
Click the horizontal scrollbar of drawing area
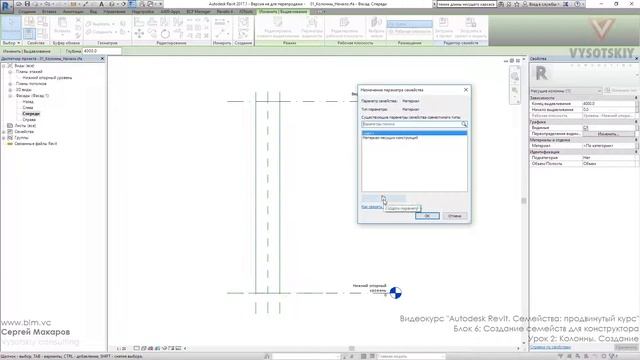coord(351,349)
